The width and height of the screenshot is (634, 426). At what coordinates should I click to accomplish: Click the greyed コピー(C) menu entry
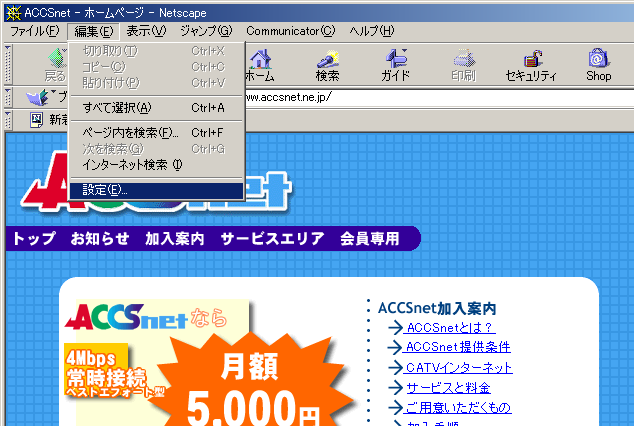tap(157, 67)
